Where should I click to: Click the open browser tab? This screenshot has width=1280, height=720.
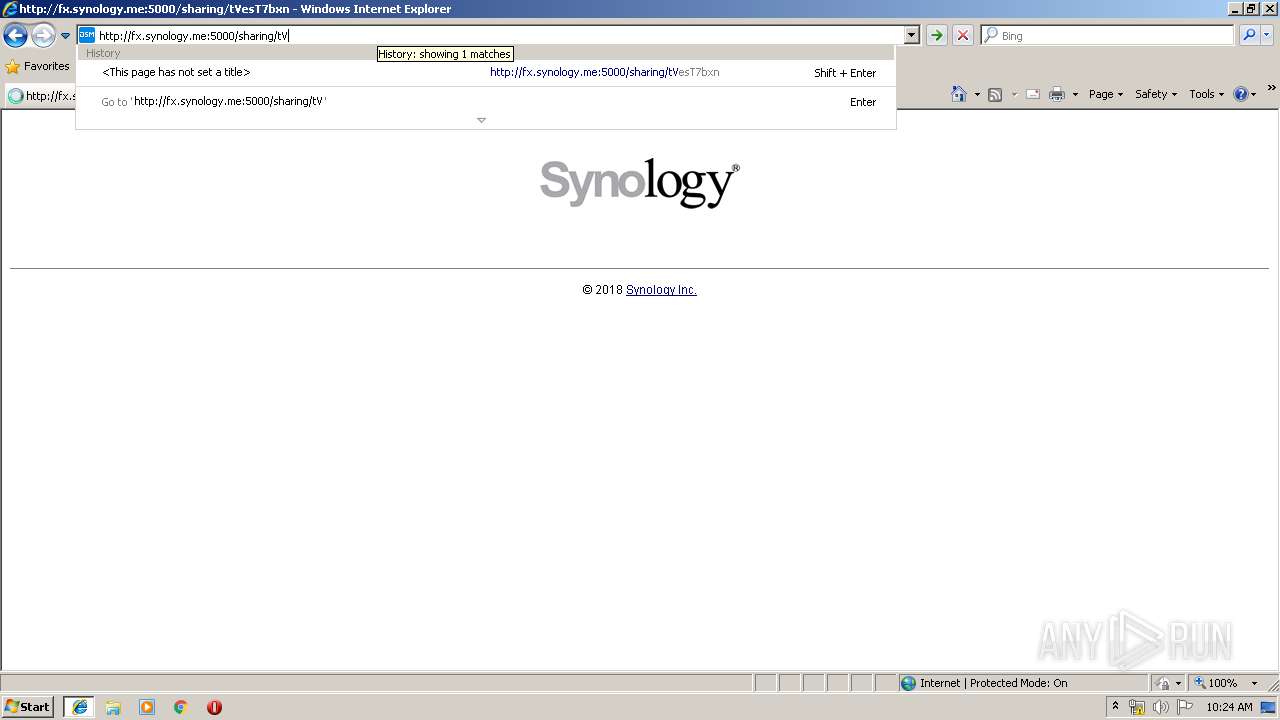42,96
